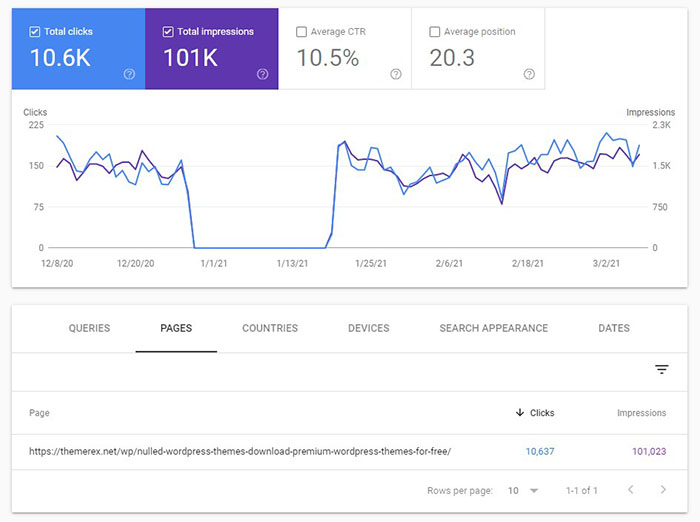This screenshot has width=700, height=522.
Task: Switch to the Countries tab
Action: 270,328
